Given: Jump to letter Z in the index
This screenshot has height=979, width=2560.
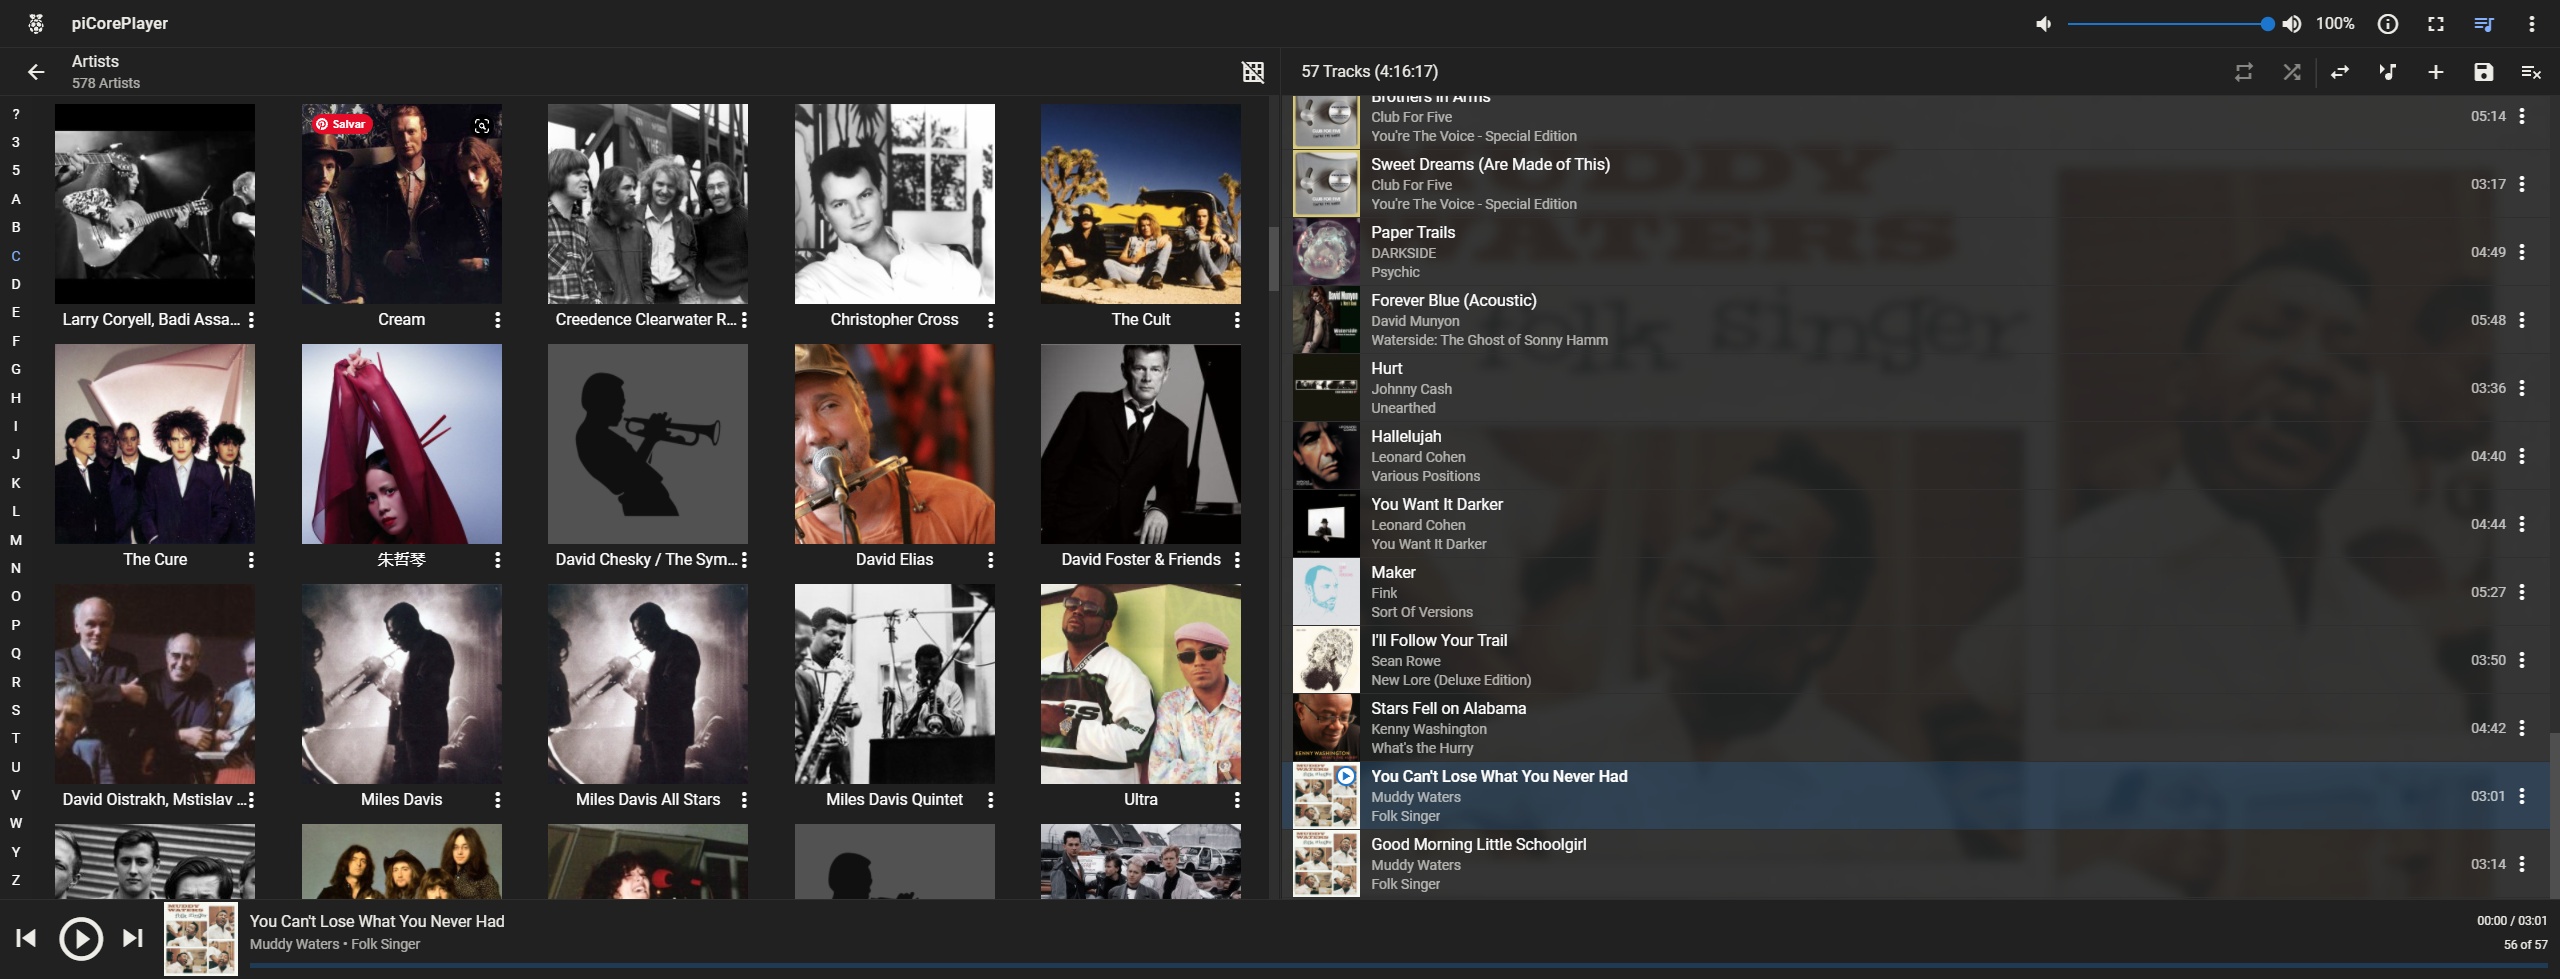Looking at the screenshot, I should pyautogui.click(x=16, y=880).
